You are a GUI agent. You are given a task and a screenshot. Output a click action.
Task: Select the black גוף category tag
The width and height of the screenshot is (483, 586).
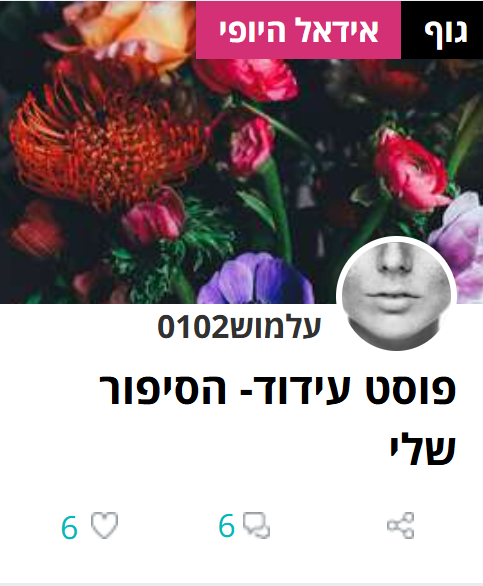[442, 30]
